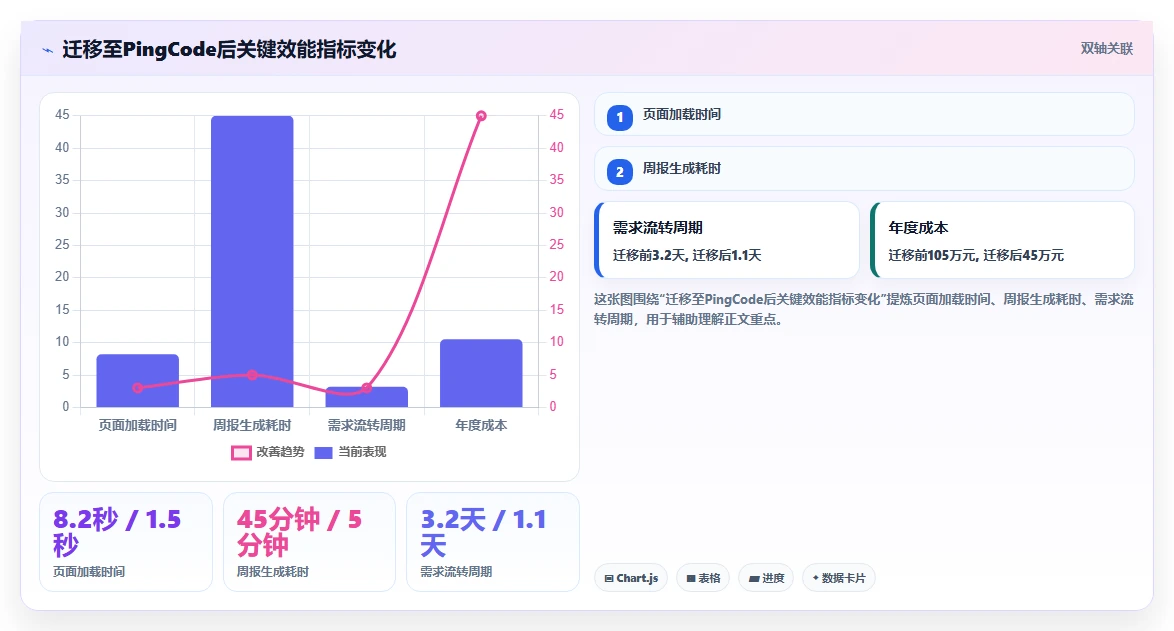Click the 双轴关联 label in the header
The height and width of the screenshot is (631, 1174).
(x=1107, y=49)
